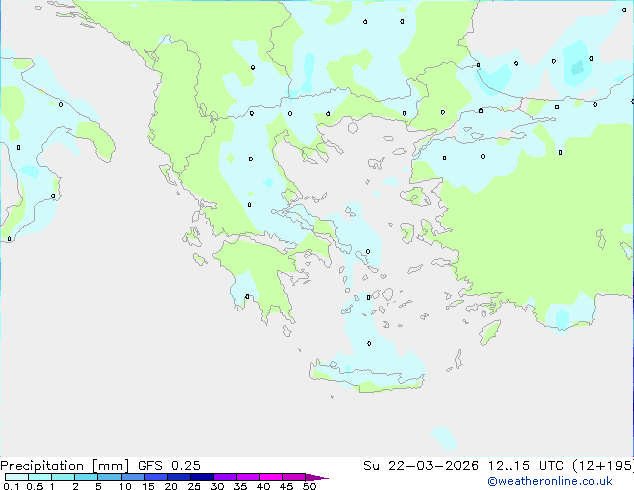Click the 'Precipitation [mm]' title text
This screenshot has height=490, width=634.
[x=64, y=466]
